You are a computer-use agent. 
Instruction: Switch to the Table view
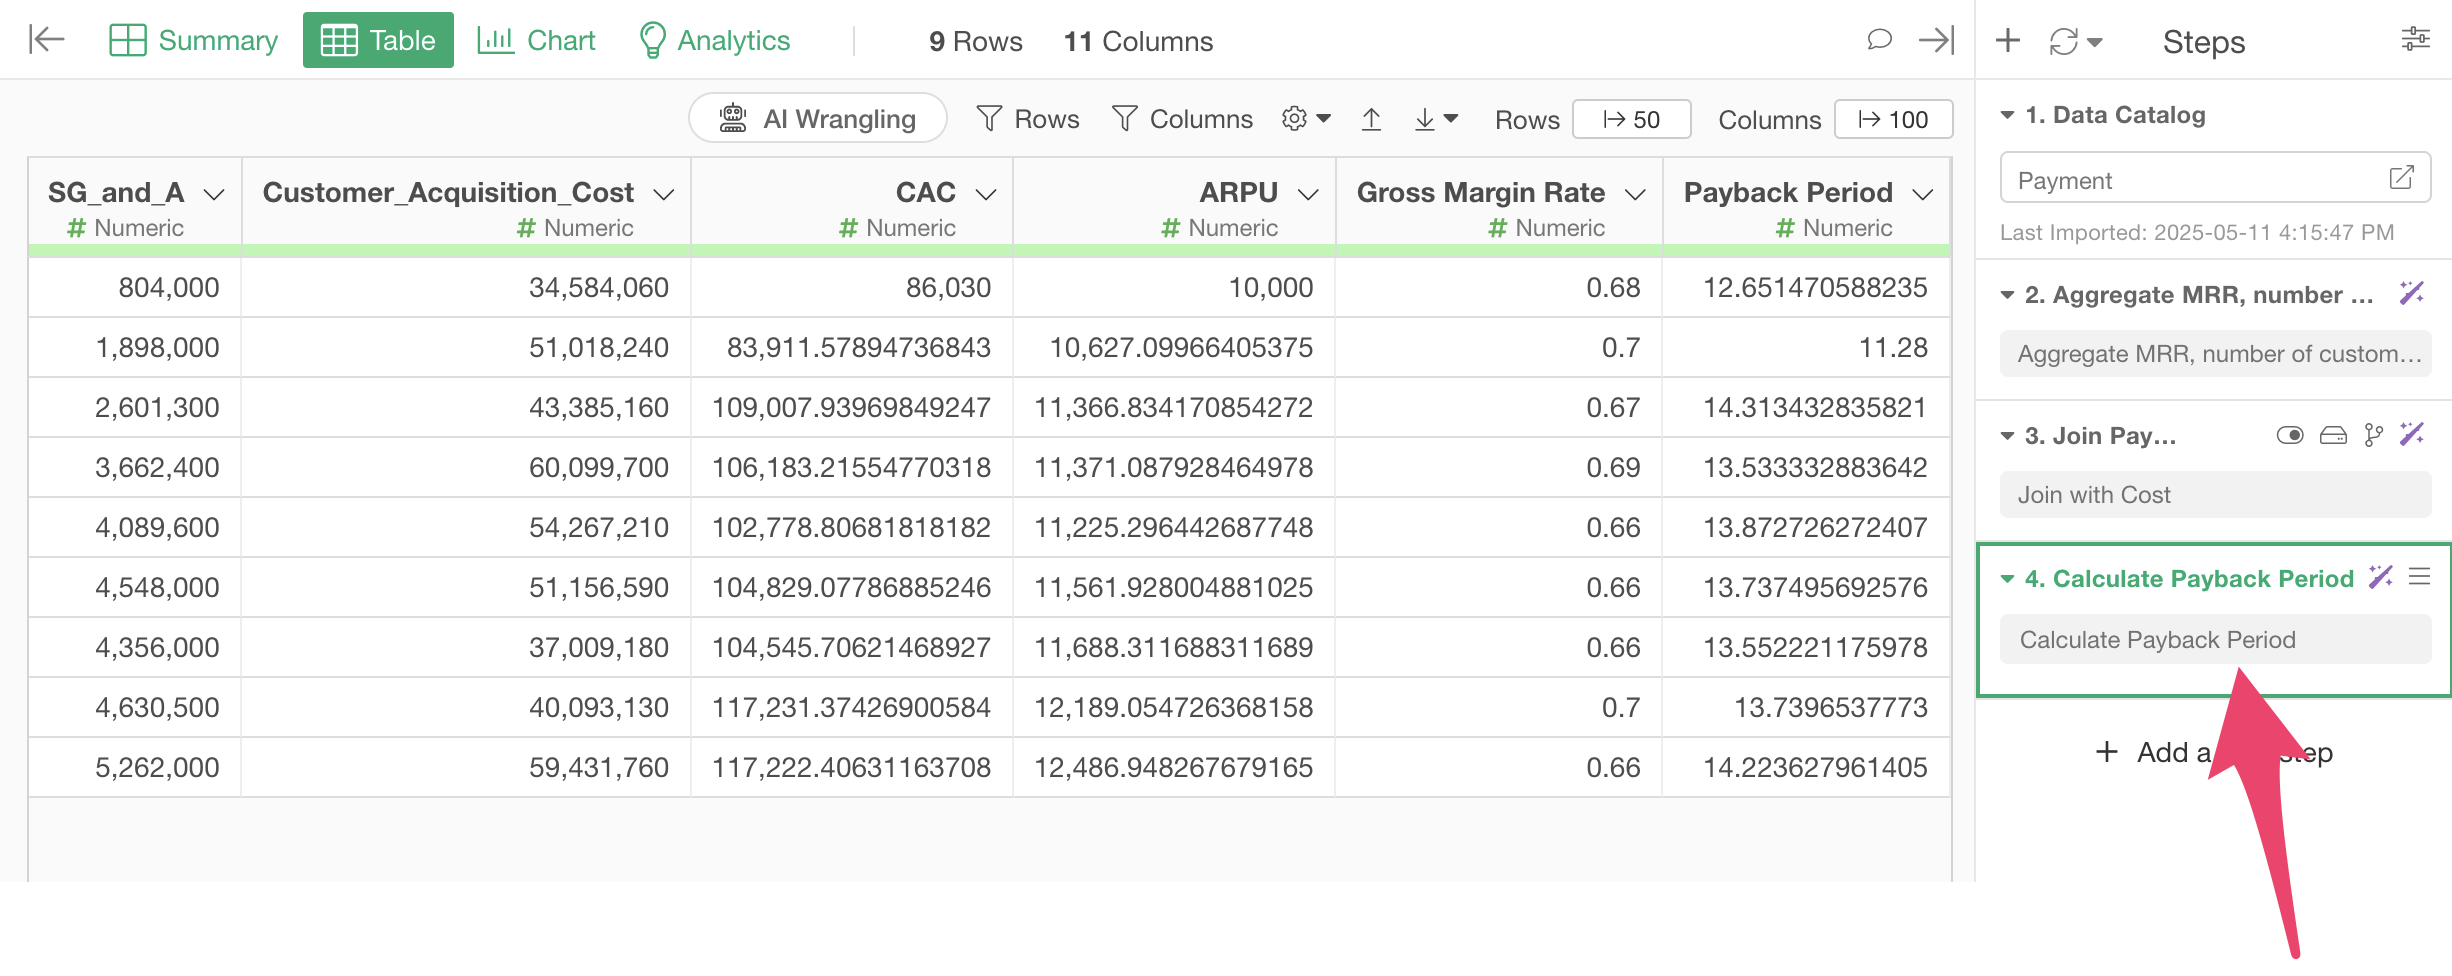click(x=378, y=40)
